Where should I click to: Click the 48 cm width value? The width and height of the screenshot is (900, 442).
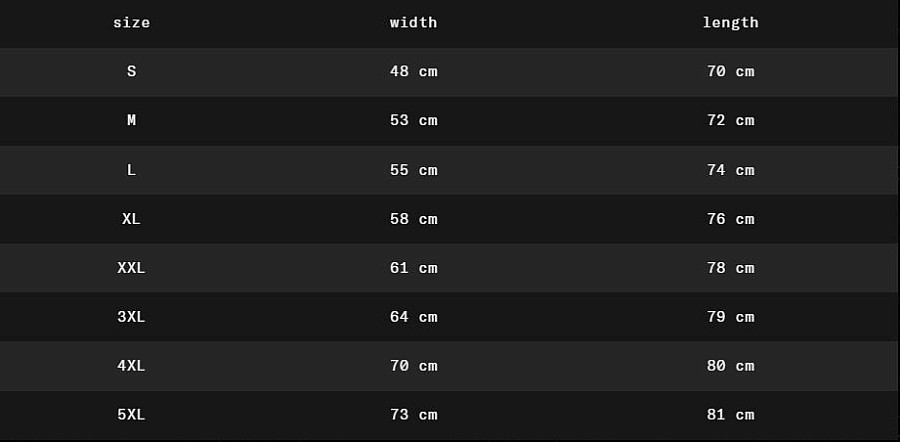point(413,71)
